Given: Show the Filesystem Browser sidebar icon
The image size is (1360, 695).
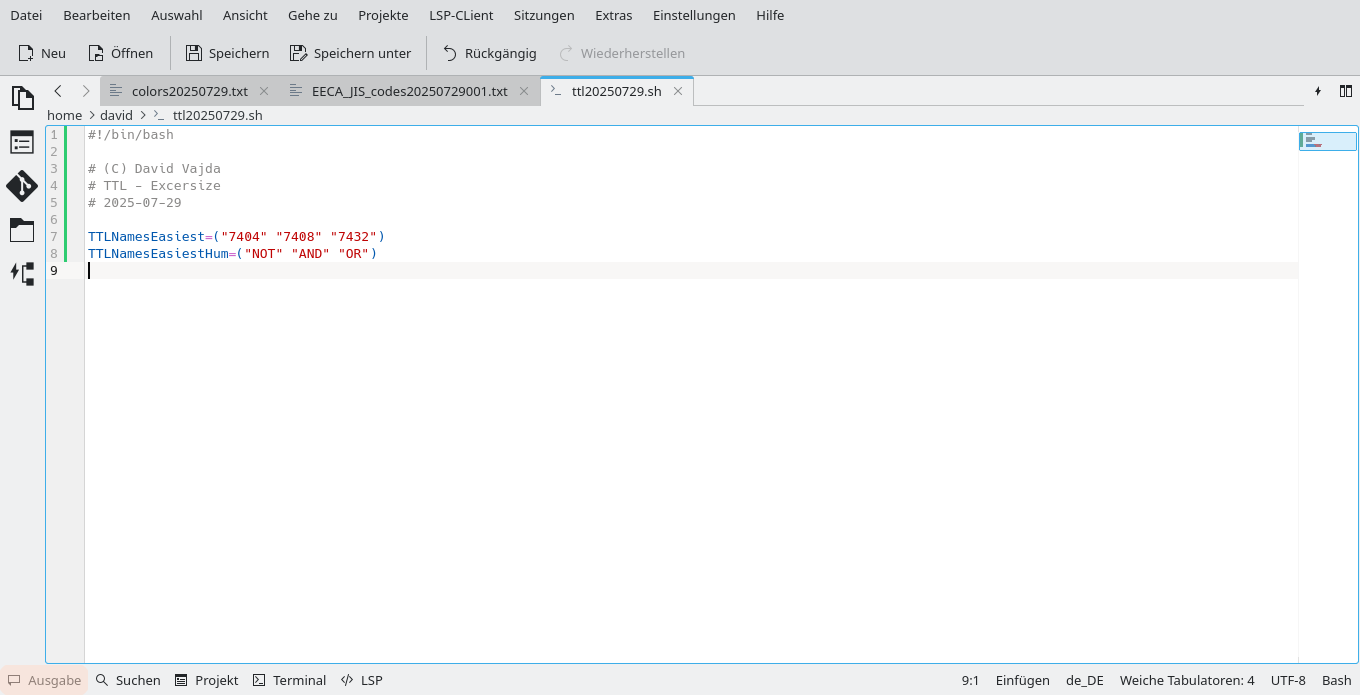Looking at the screenshot, I should pyautogui.click(x=22, y=230).
